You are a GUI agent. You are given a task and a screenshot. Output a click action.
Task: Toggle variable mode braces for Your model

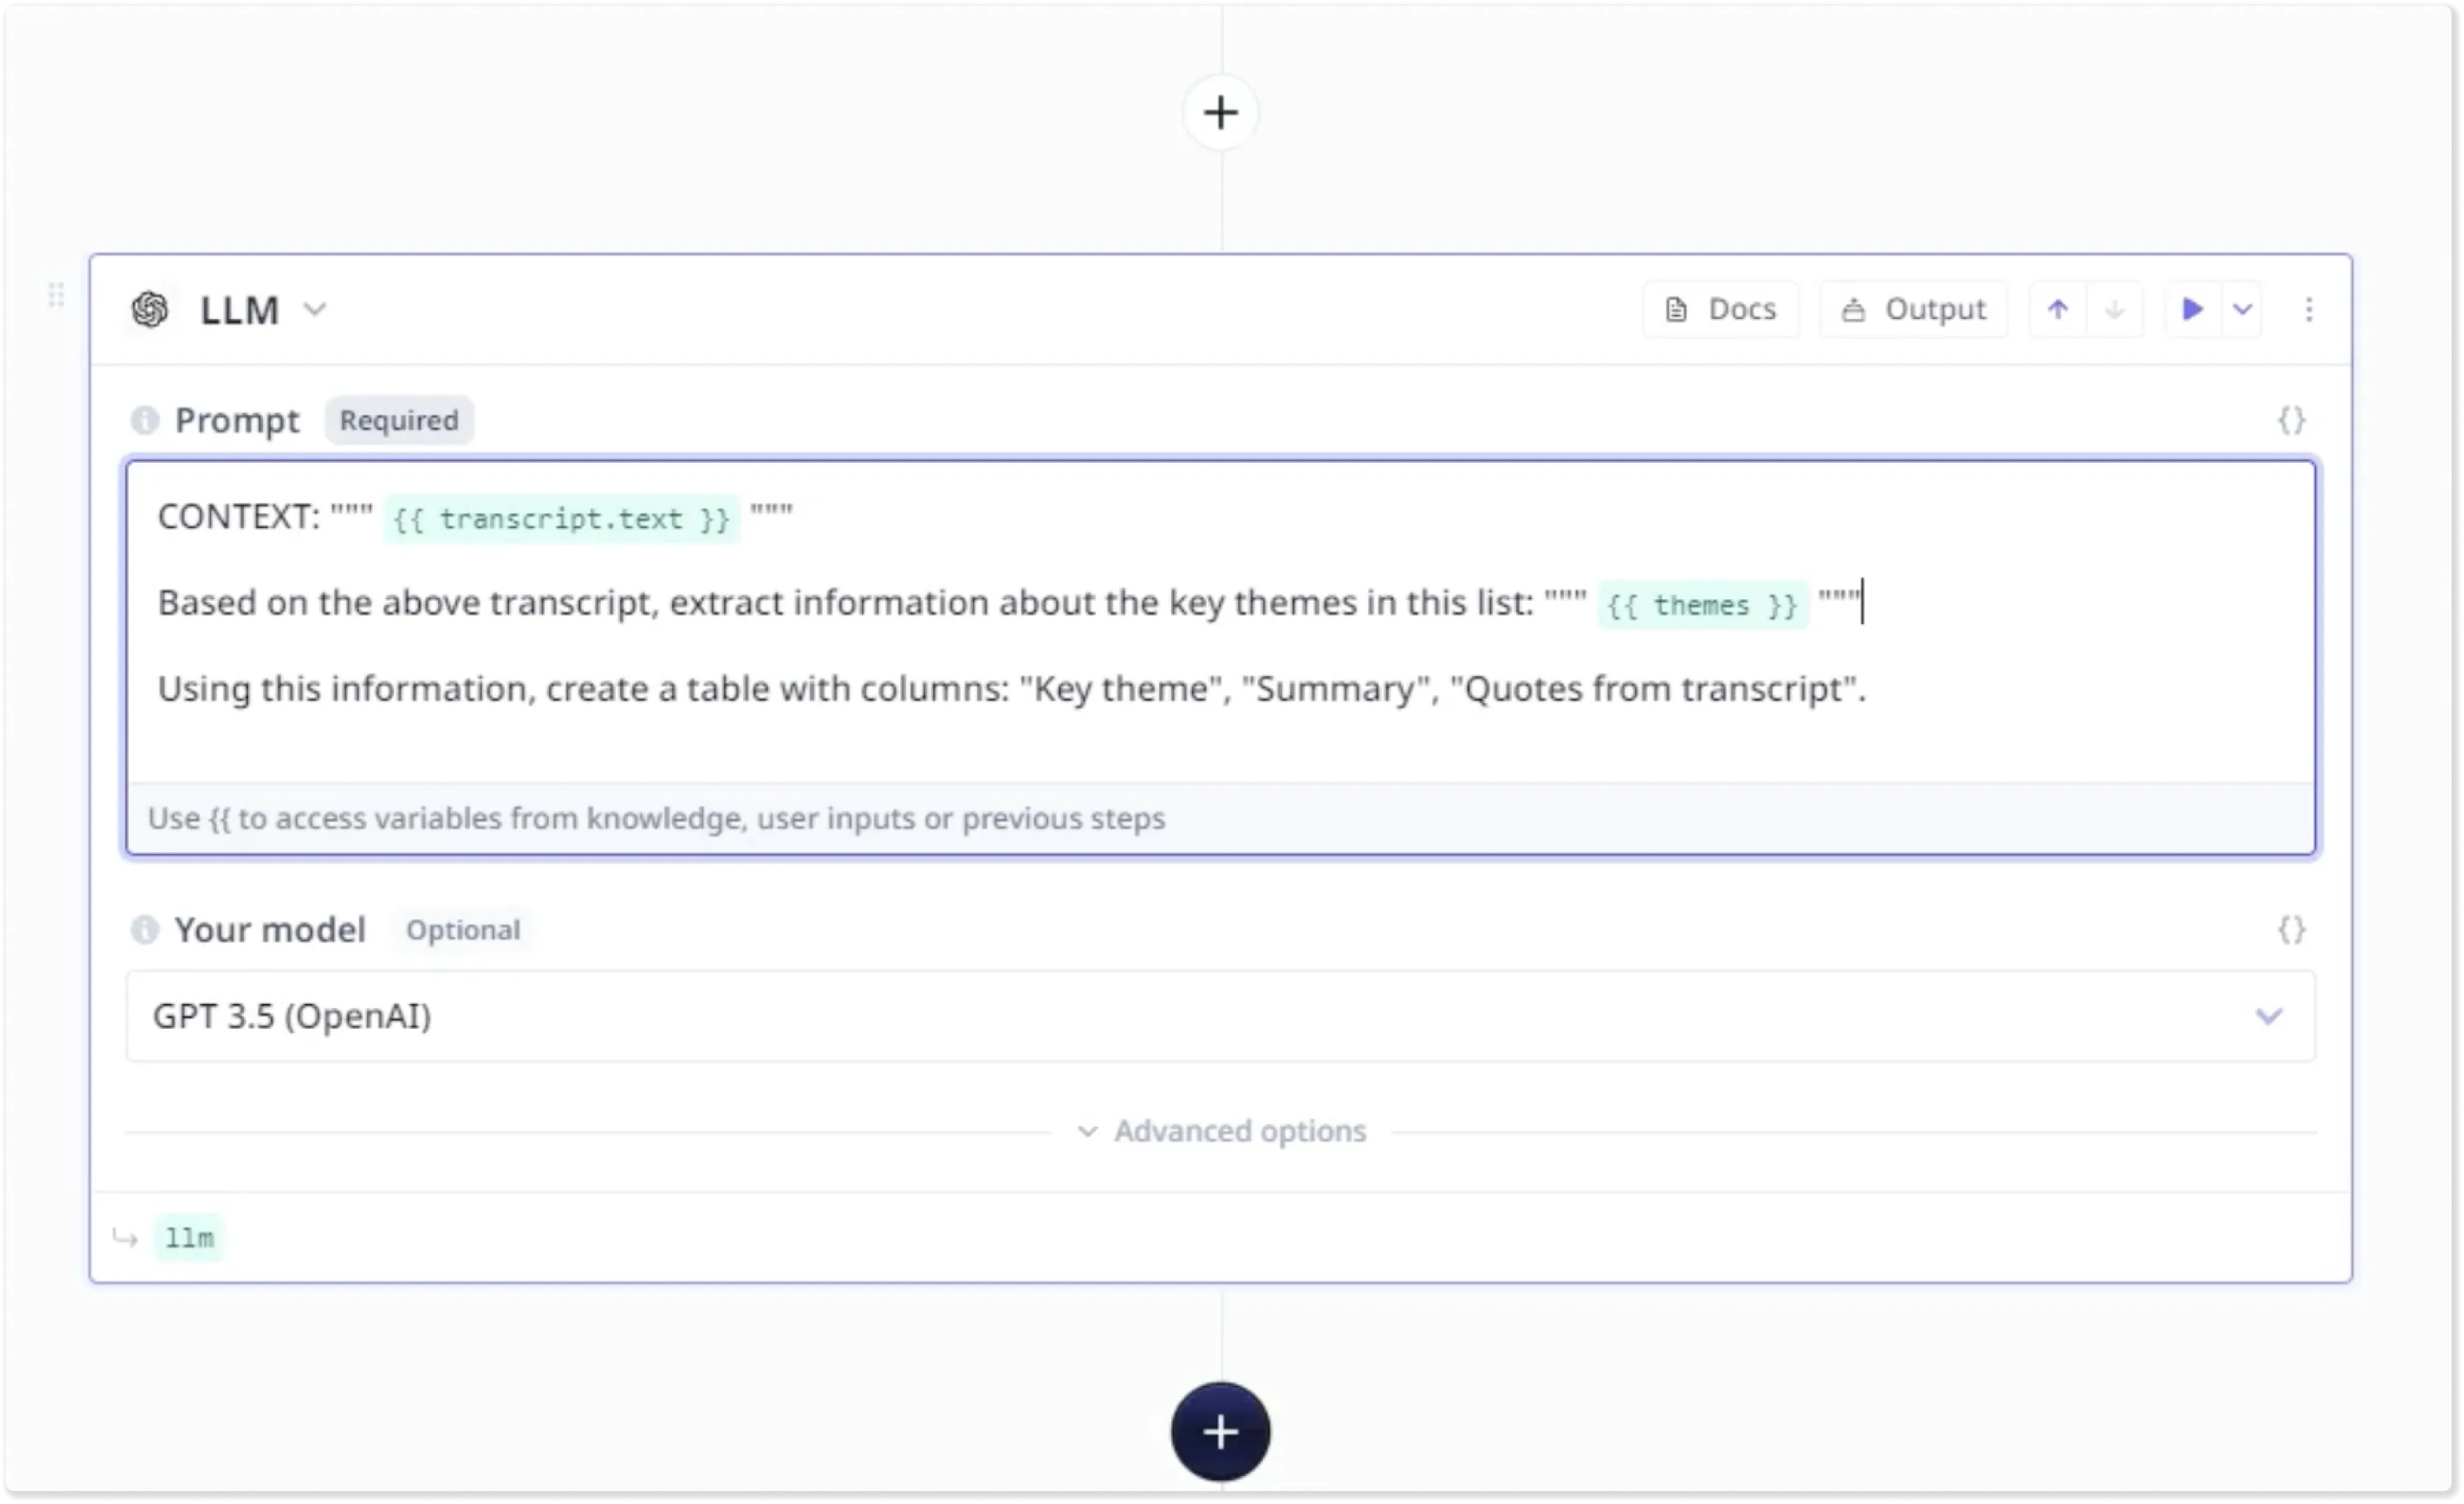(x=2291, y=930)
